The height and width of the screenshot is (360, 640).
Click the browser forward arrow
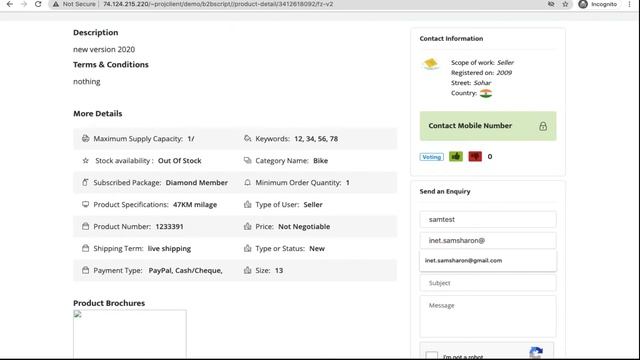pos(24,4)
